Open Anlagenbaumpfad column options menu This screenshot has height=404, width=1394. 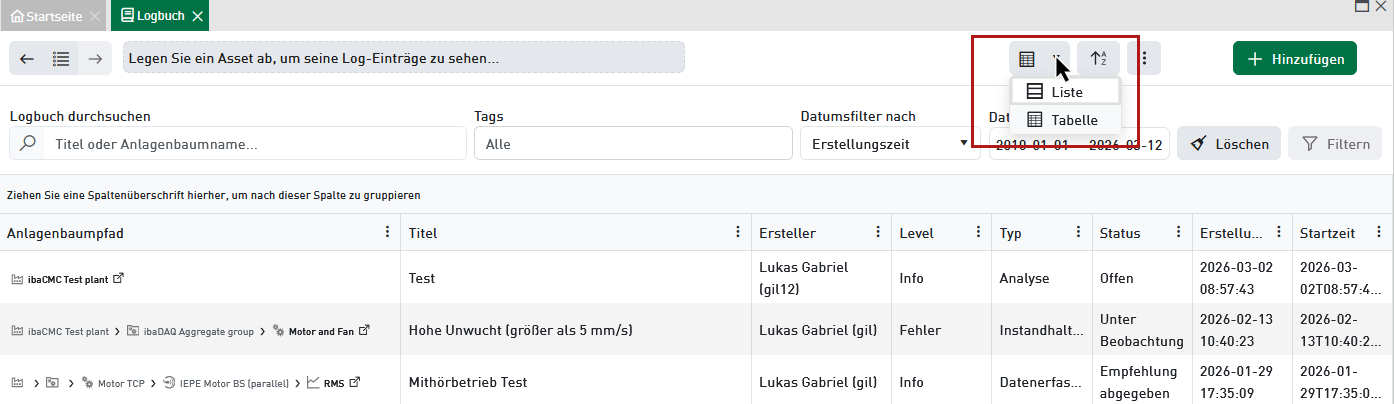[x=388, y=232]
